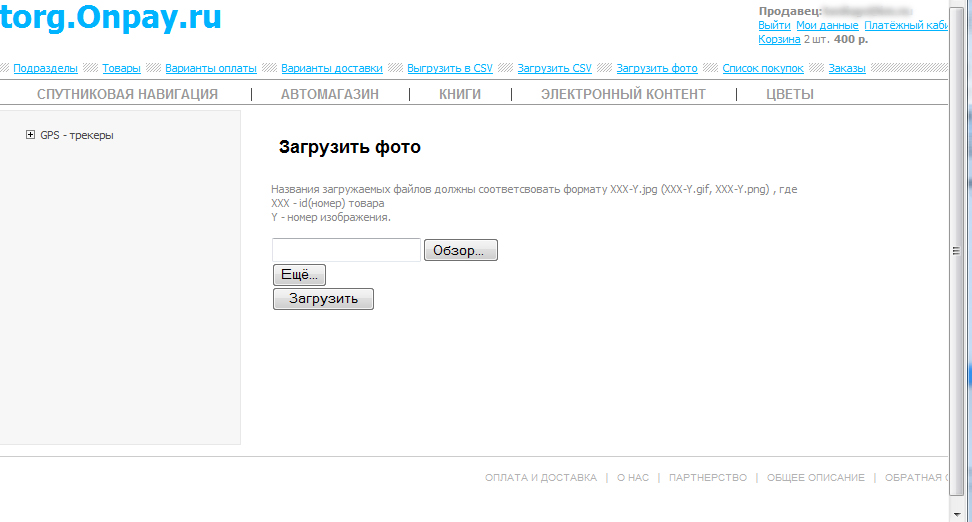Expand the GPS - трекеры tree node

[31, 135]
